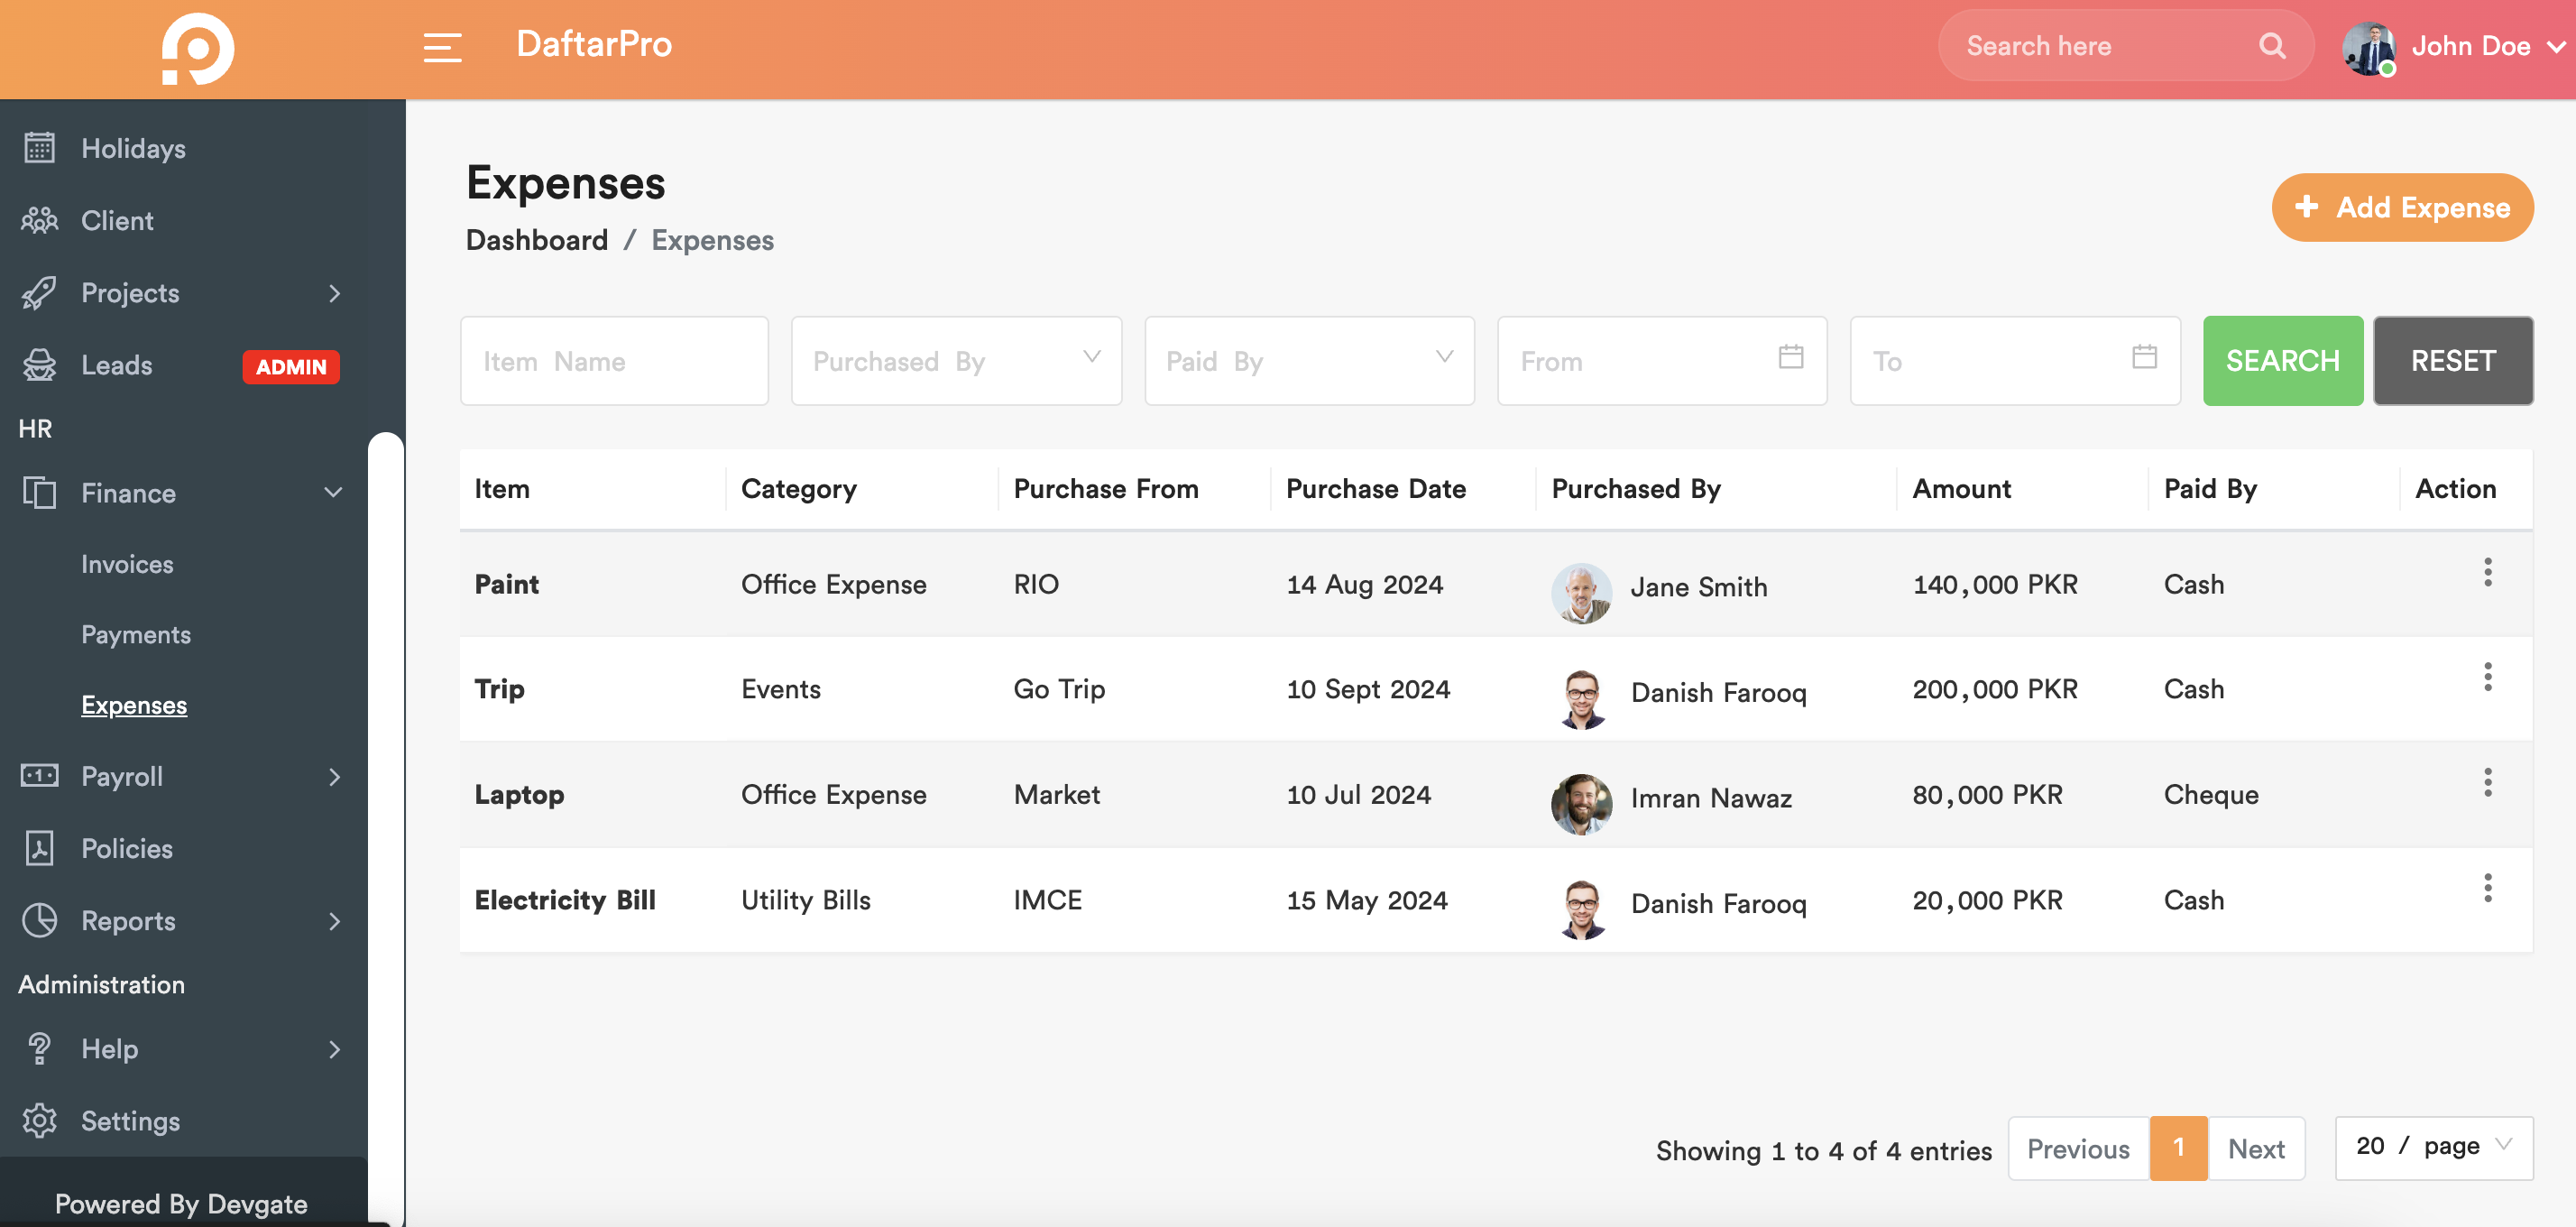The image size is (2576, 1227).
Task: Click the hamburger menu icon
Action: click(441, 47)
